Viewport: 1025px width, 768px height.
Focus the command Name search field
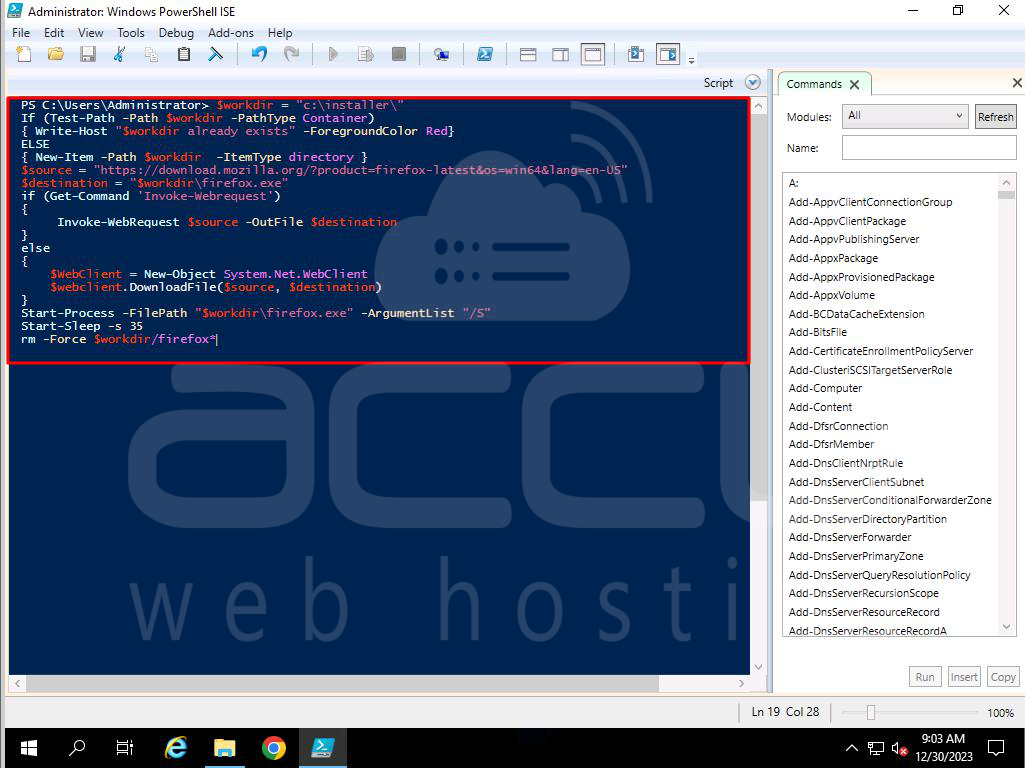(x=929, y=148)
